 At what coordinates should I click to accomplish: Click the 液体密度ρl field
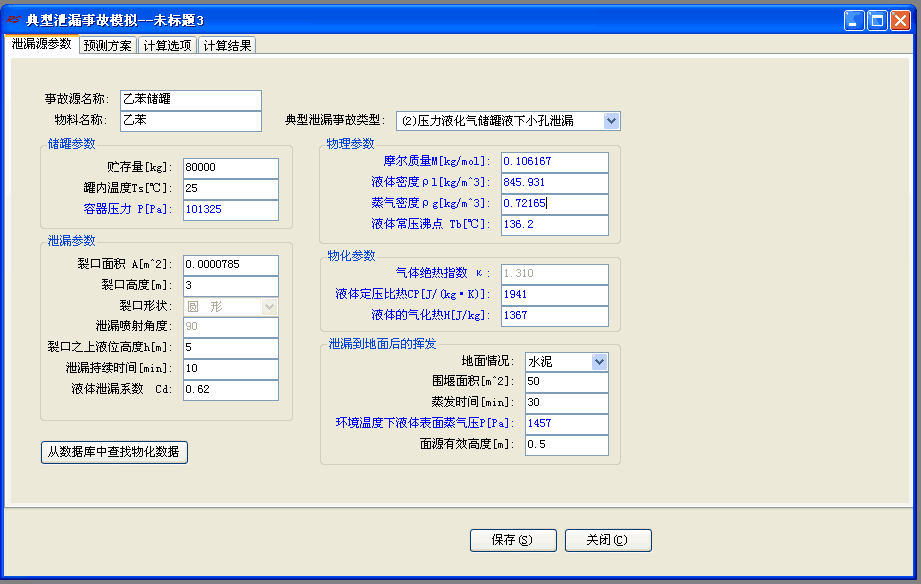pyautogui.click(x=554, y=183)
